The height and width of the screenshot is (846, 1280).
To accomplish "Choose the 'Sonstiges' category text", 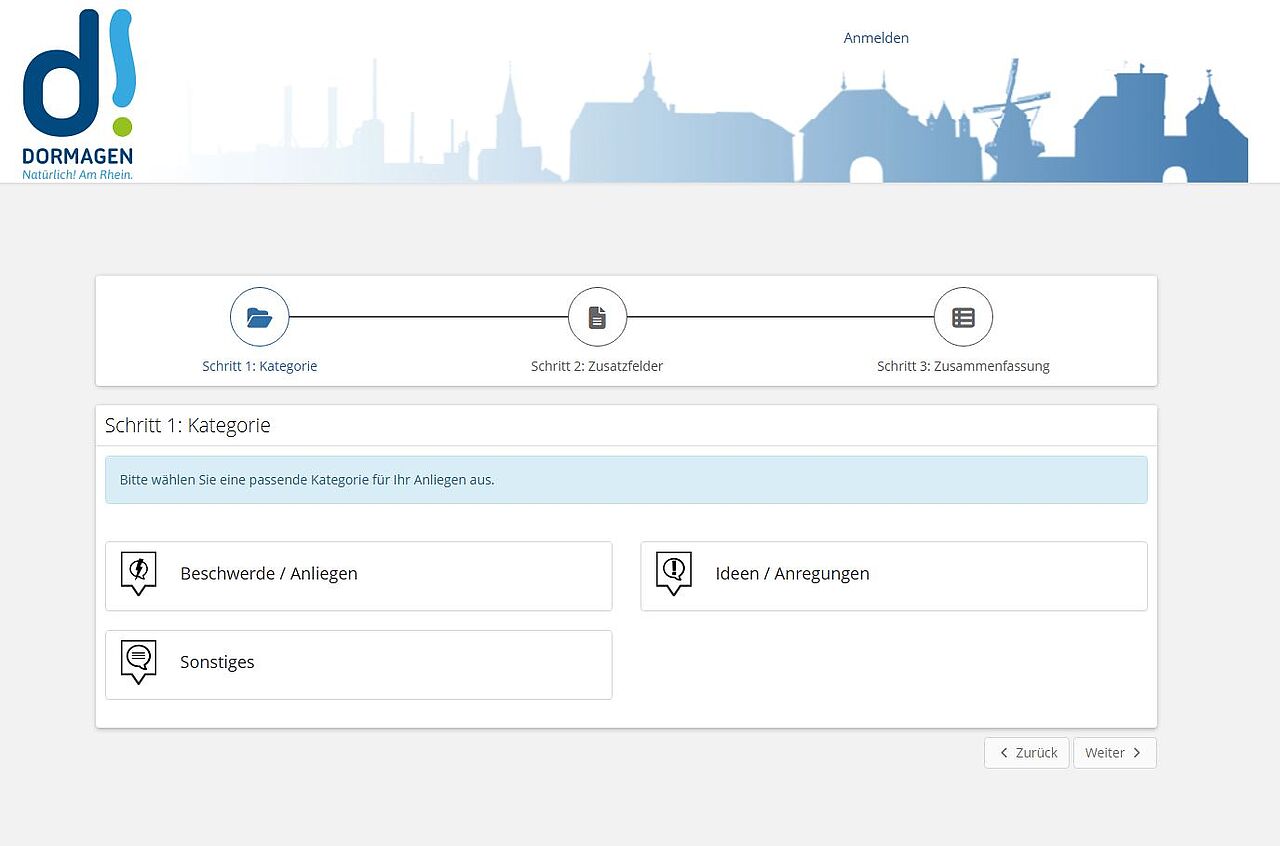I will coord(217,662).
